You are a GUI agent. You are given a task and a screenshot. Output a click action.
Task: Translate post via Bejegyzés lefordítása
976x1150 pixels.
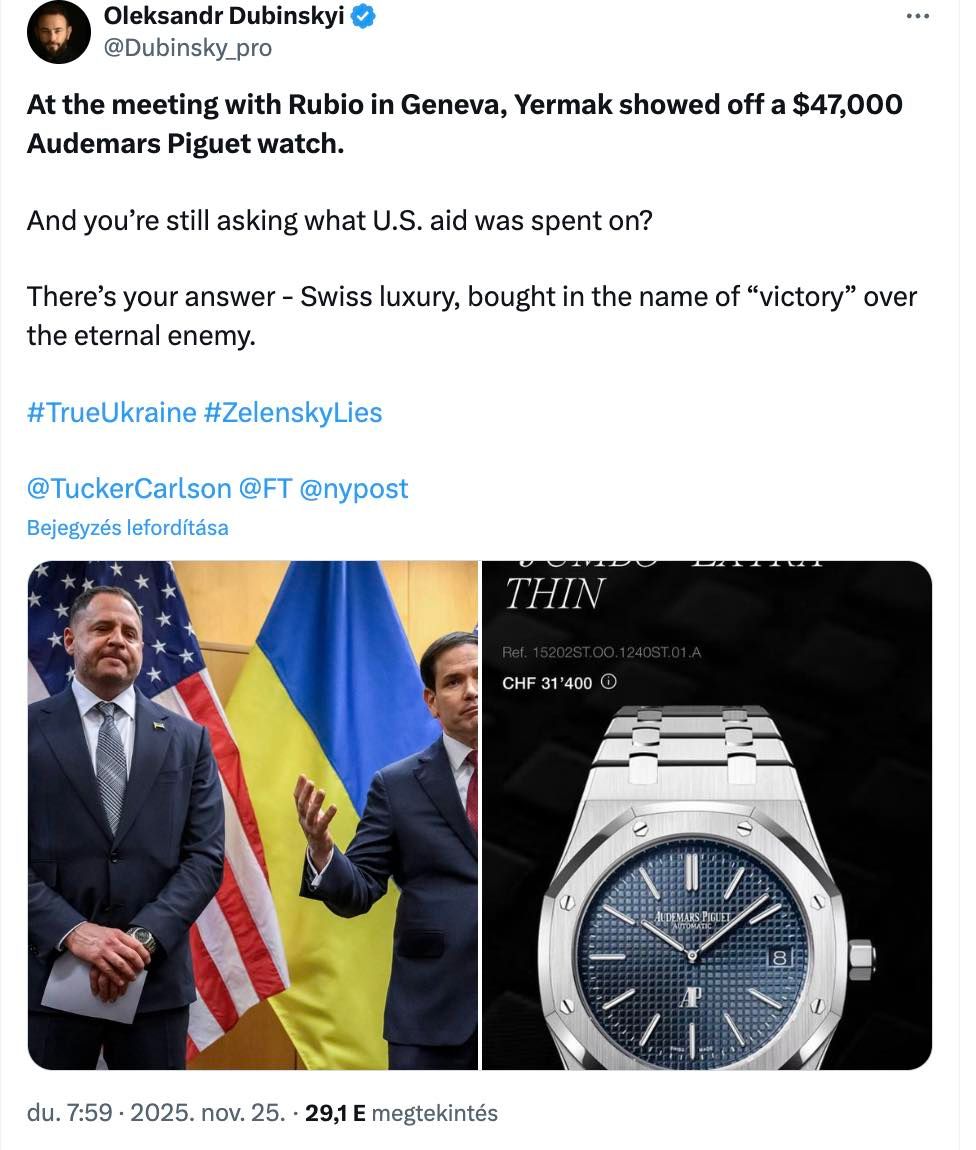coord(127,527)
